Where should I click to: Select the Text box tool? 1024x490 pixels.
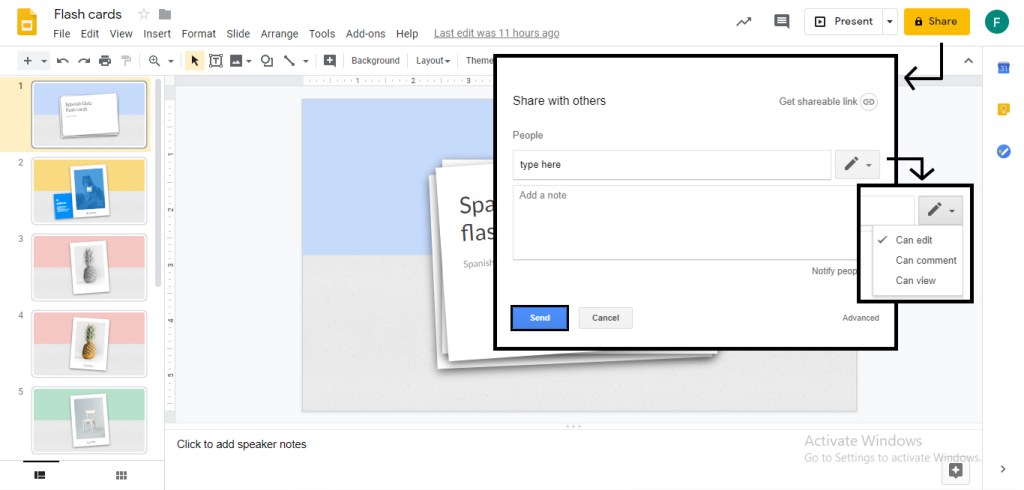click(x=216, y=61)
